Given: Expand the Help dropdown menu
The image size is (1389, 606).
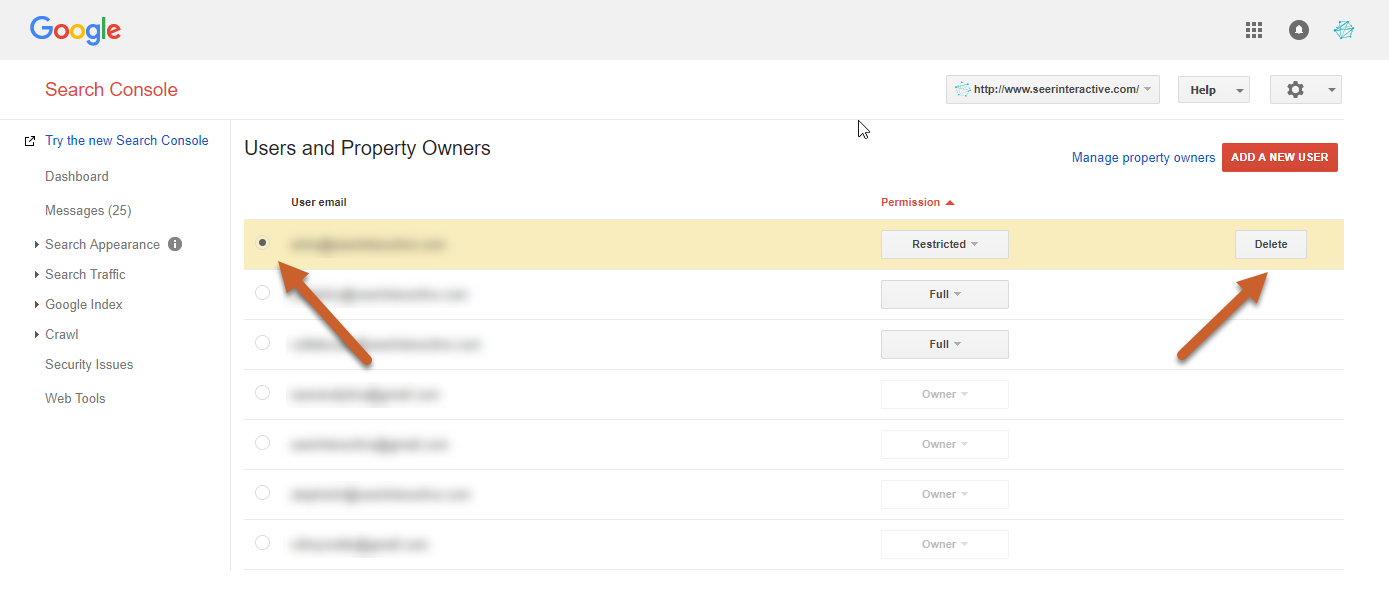Looking at the screenshot, I should (x=1213, y=90).
